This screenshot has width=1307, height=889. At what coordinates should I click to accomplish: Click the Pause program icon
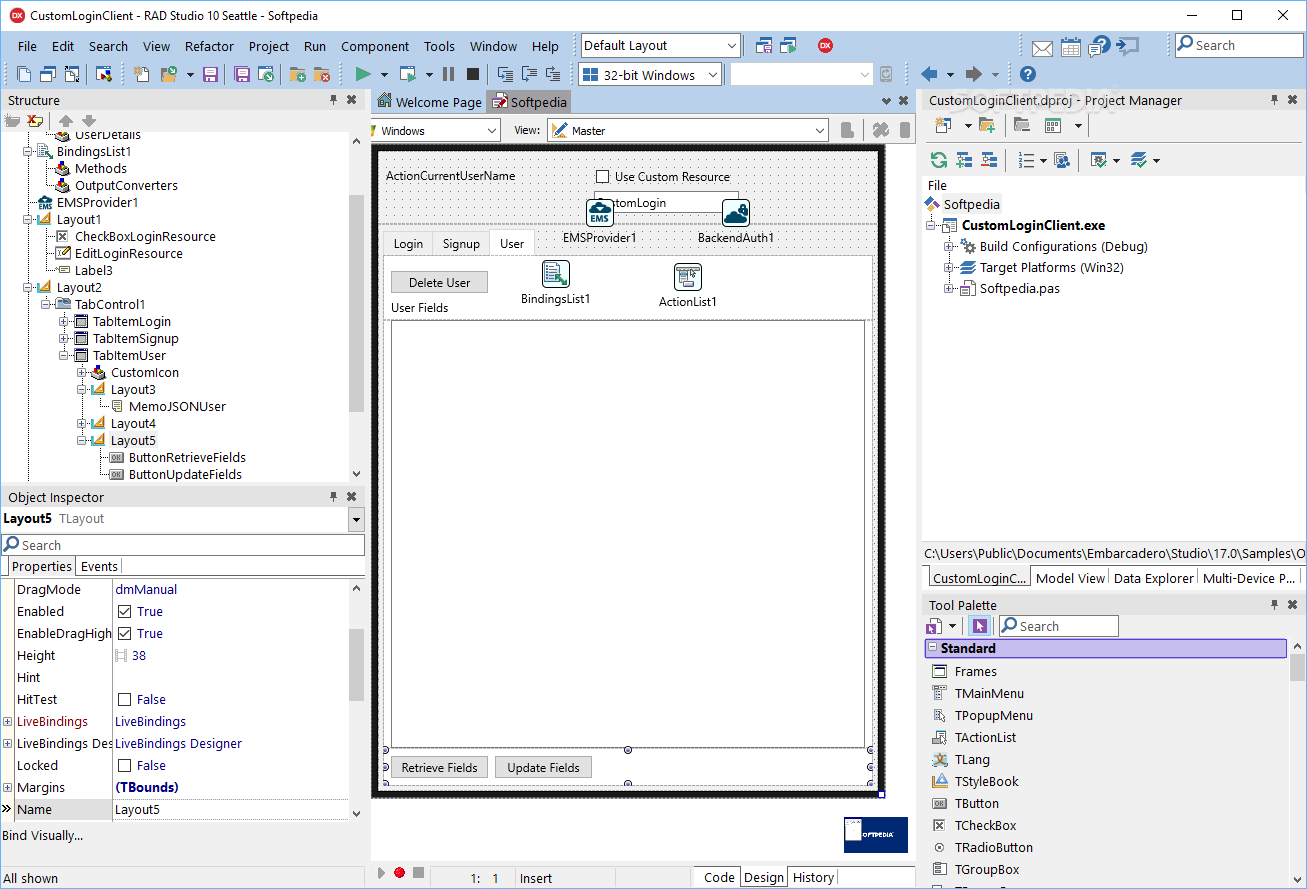(x=448, y=74)
